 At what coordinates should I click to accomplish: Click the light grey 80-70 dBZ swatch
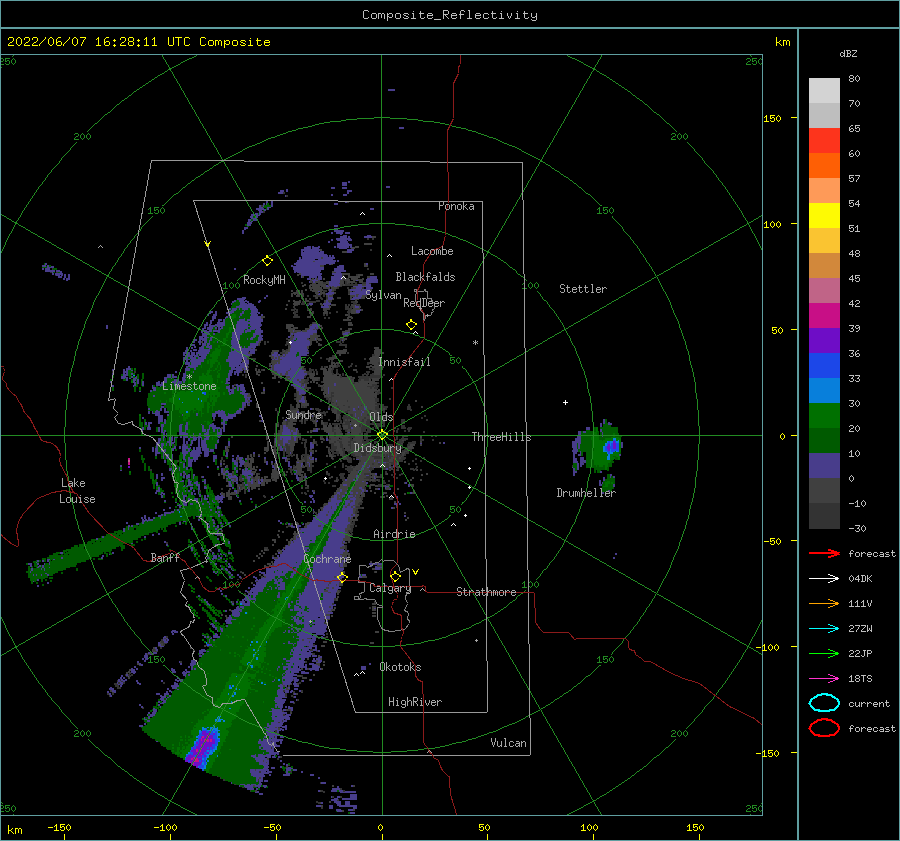[824, 91]
